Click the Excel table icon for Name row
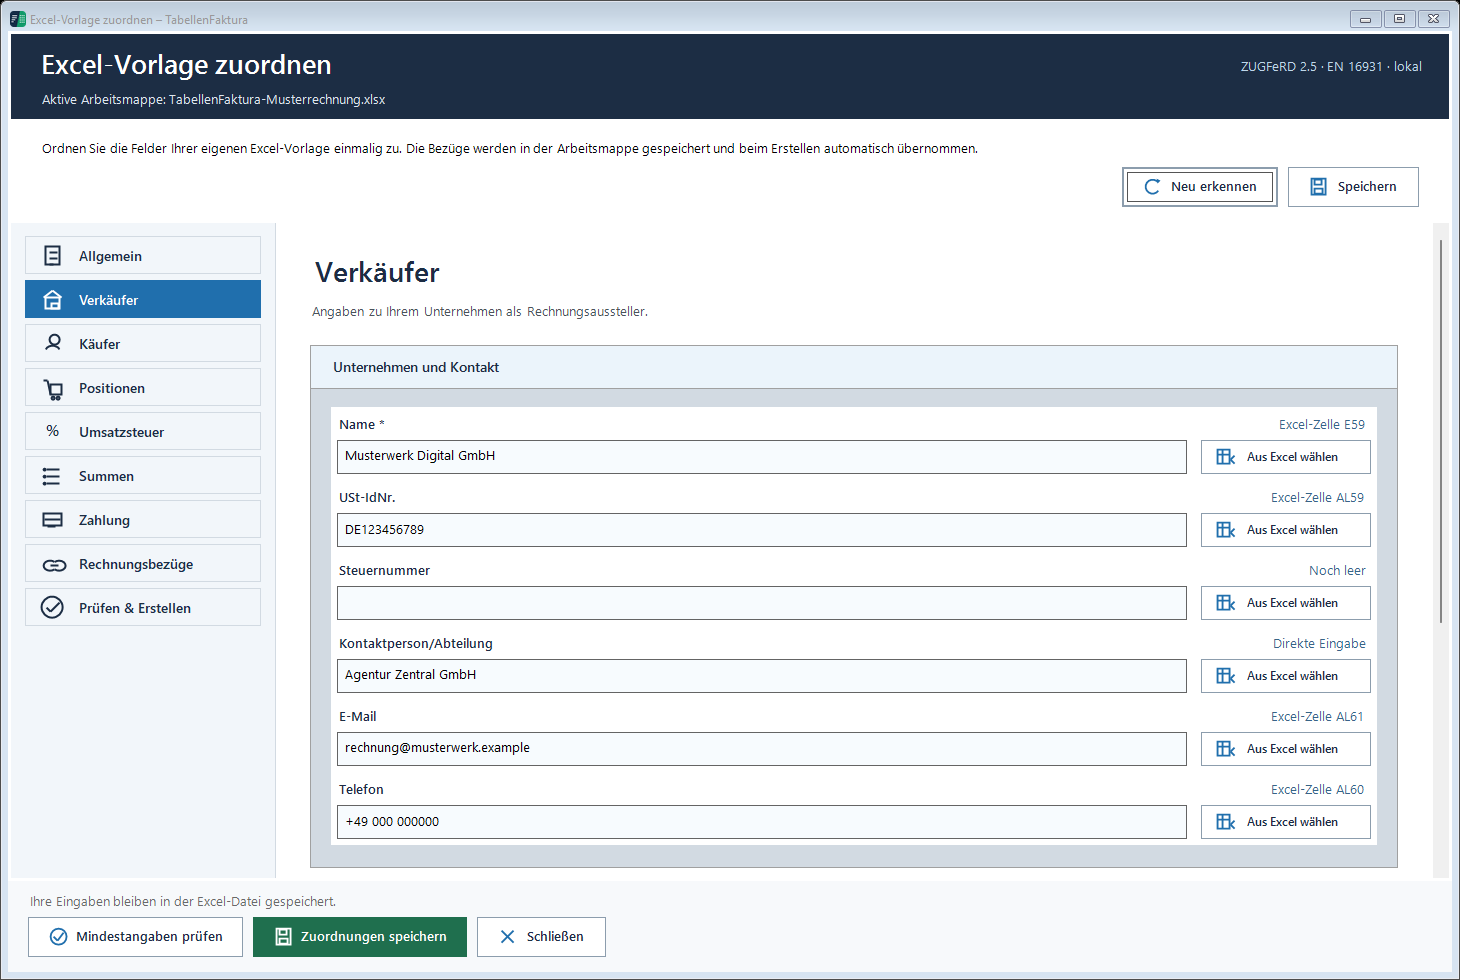 pos(1226,457)
